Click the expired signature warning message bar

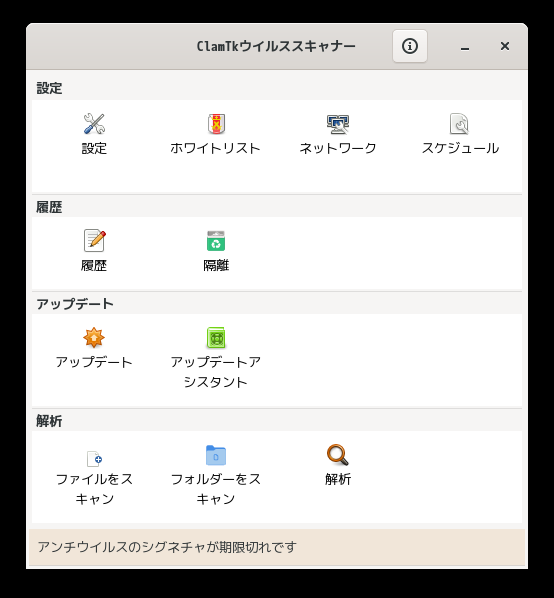pyautogui.click(x=277, y=547)
